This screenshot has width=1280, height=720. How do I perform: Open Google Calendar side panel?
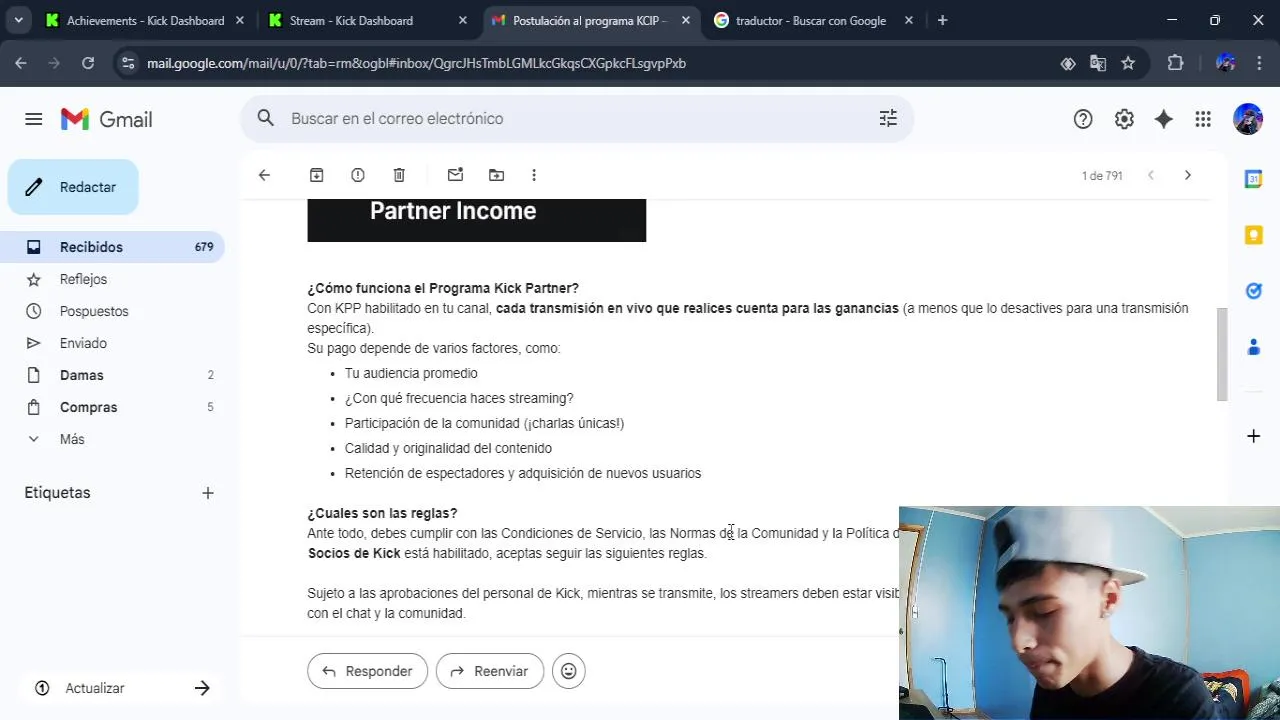[1253, 179]
